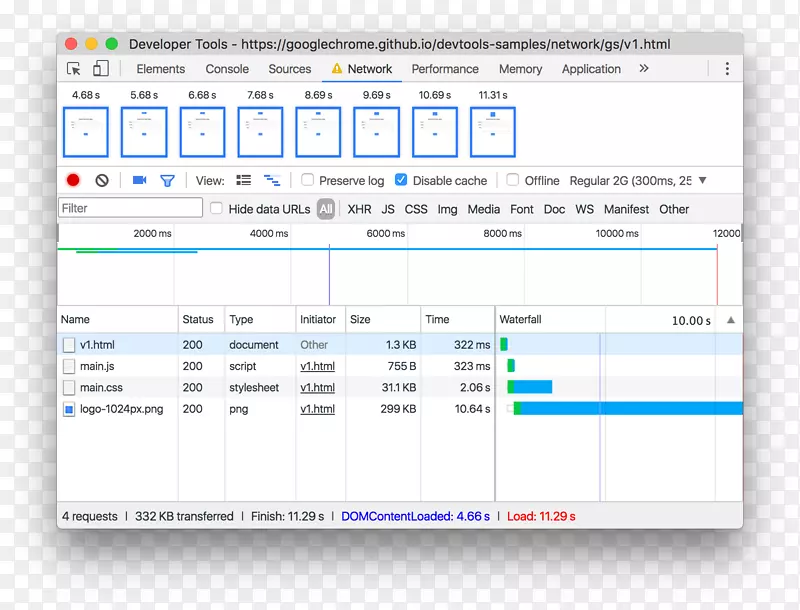Image resolution: width=800 pixels, height=610 pixels.
Task: Toggle the overview waterfall view icon
Action: pyautogui.click(x=272, y=180)
